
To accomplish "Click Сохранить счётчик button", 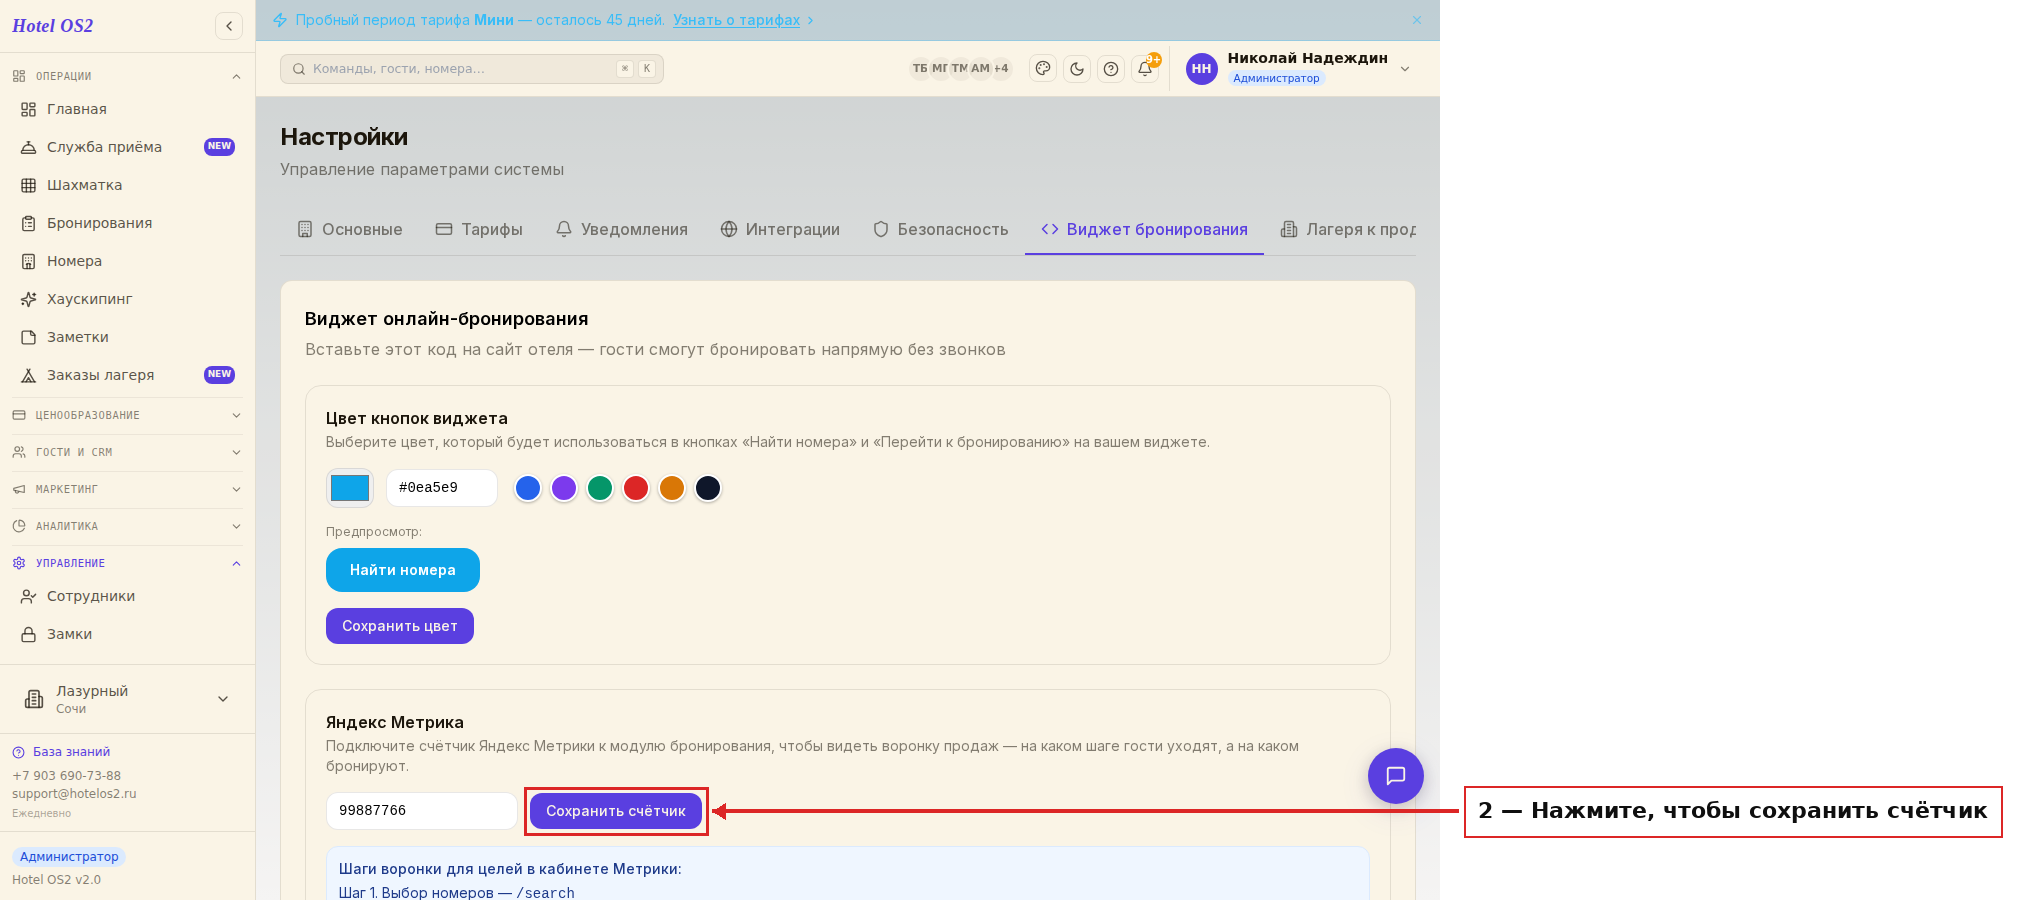I will (616, 811).
